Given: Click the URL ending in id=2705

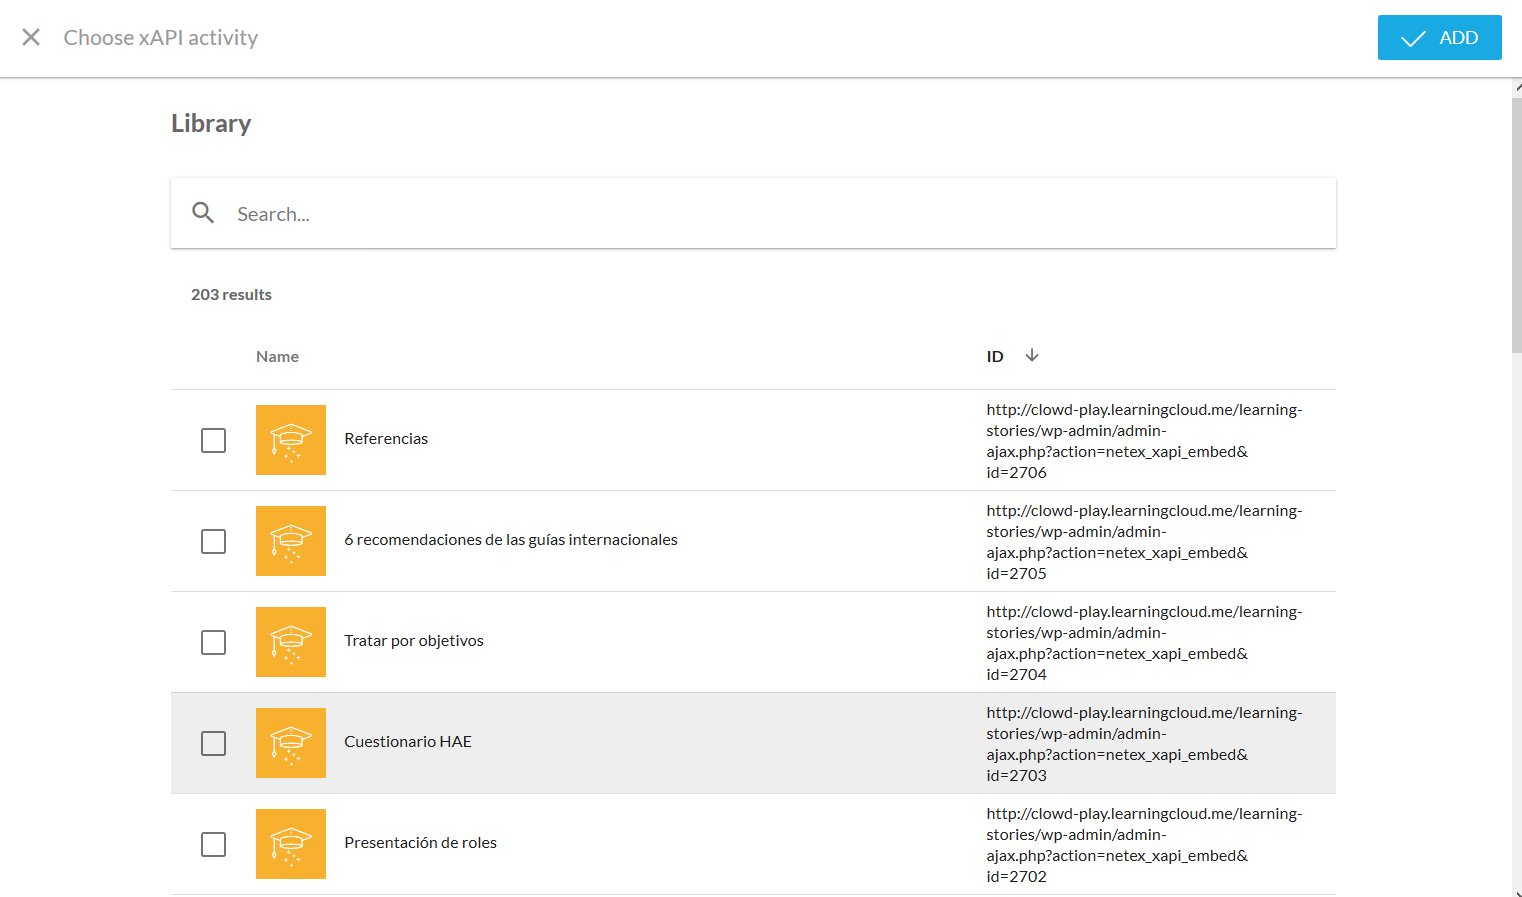Looking at the screenshot, I should point(1144,542).
